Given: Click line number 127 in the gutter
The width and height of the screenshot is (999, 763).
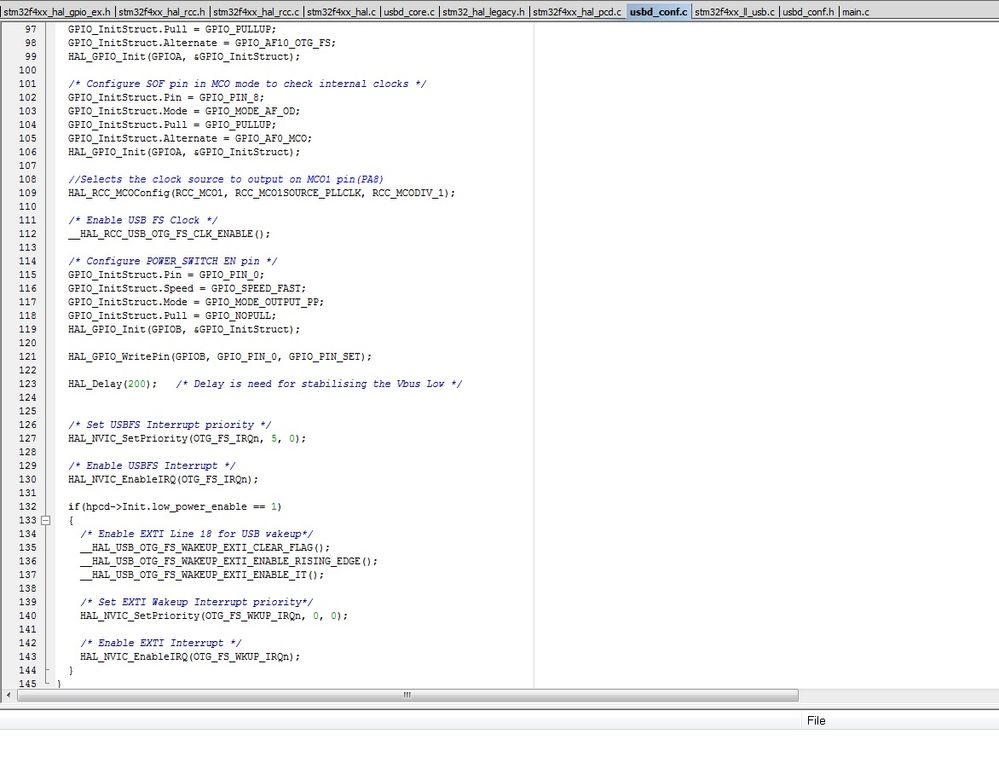Looking at the screenshot, I should point(27,438).
